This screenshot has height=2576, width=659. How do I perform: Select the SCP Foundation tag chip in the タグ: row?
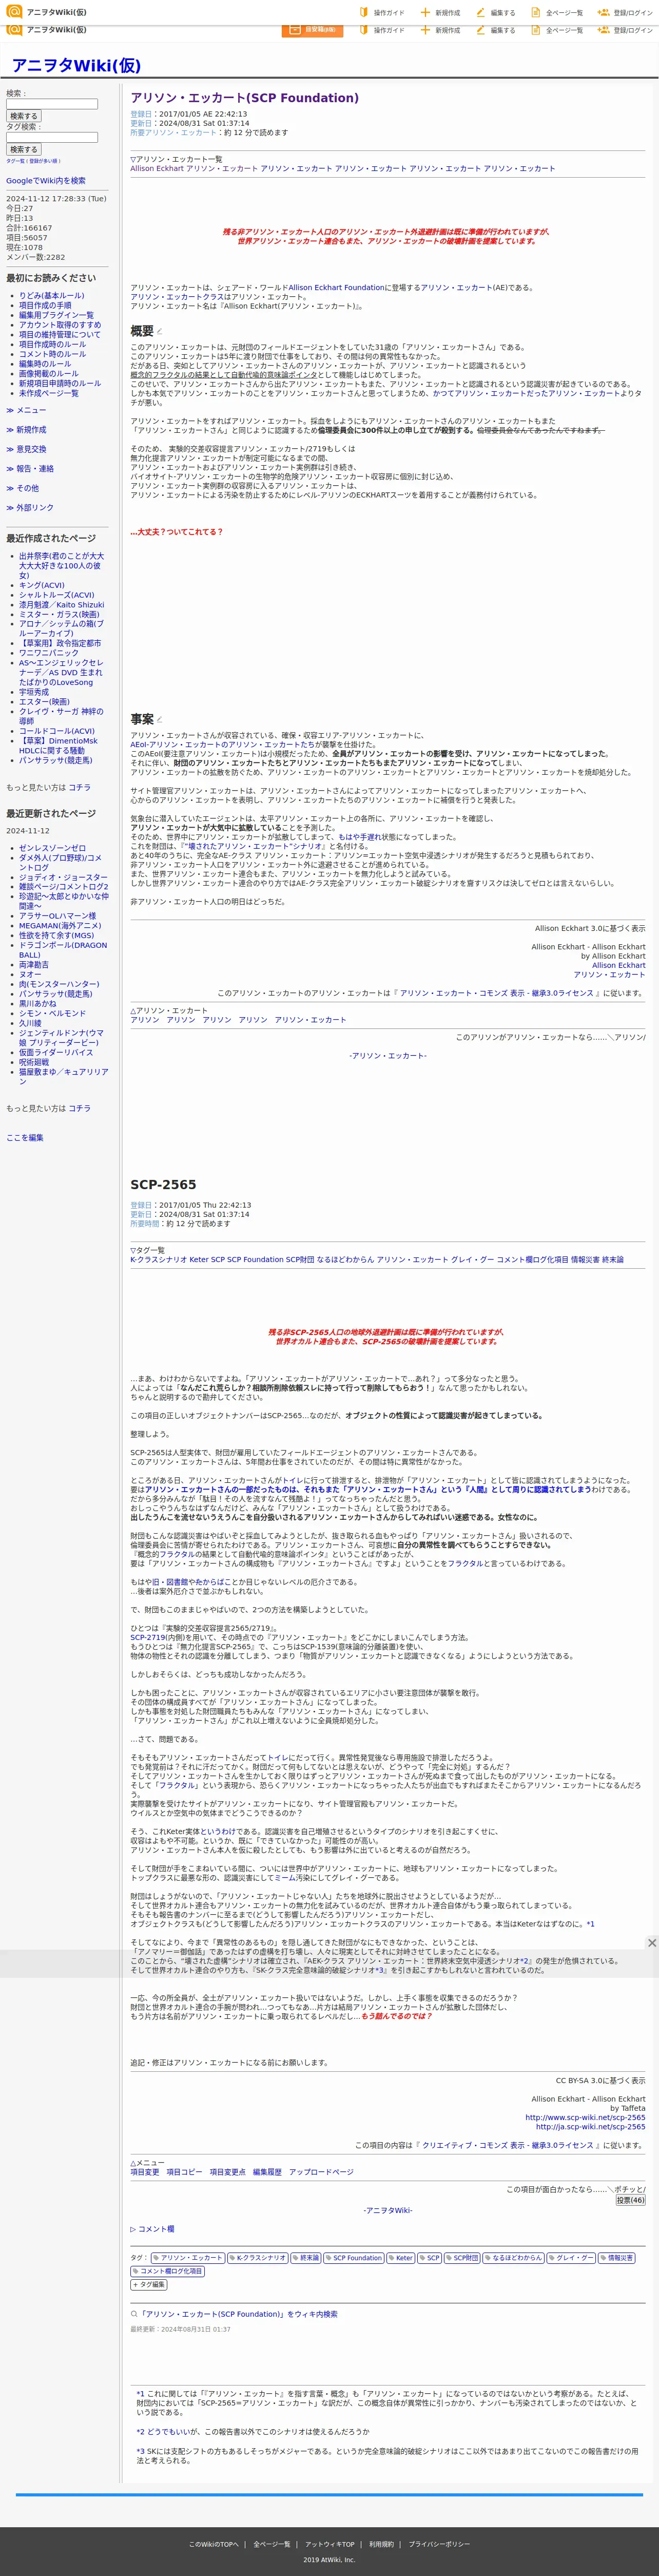(354, 2258)
